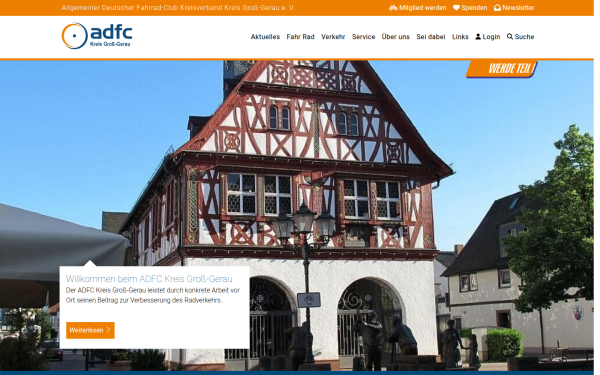Click the text 'Allgemeiner Deutscher Fahrrad-Club Kreisverband Kreis Groß-Gerau e. V.'
The height and width of the screenshot is (375, 600).
pos(178,8)
